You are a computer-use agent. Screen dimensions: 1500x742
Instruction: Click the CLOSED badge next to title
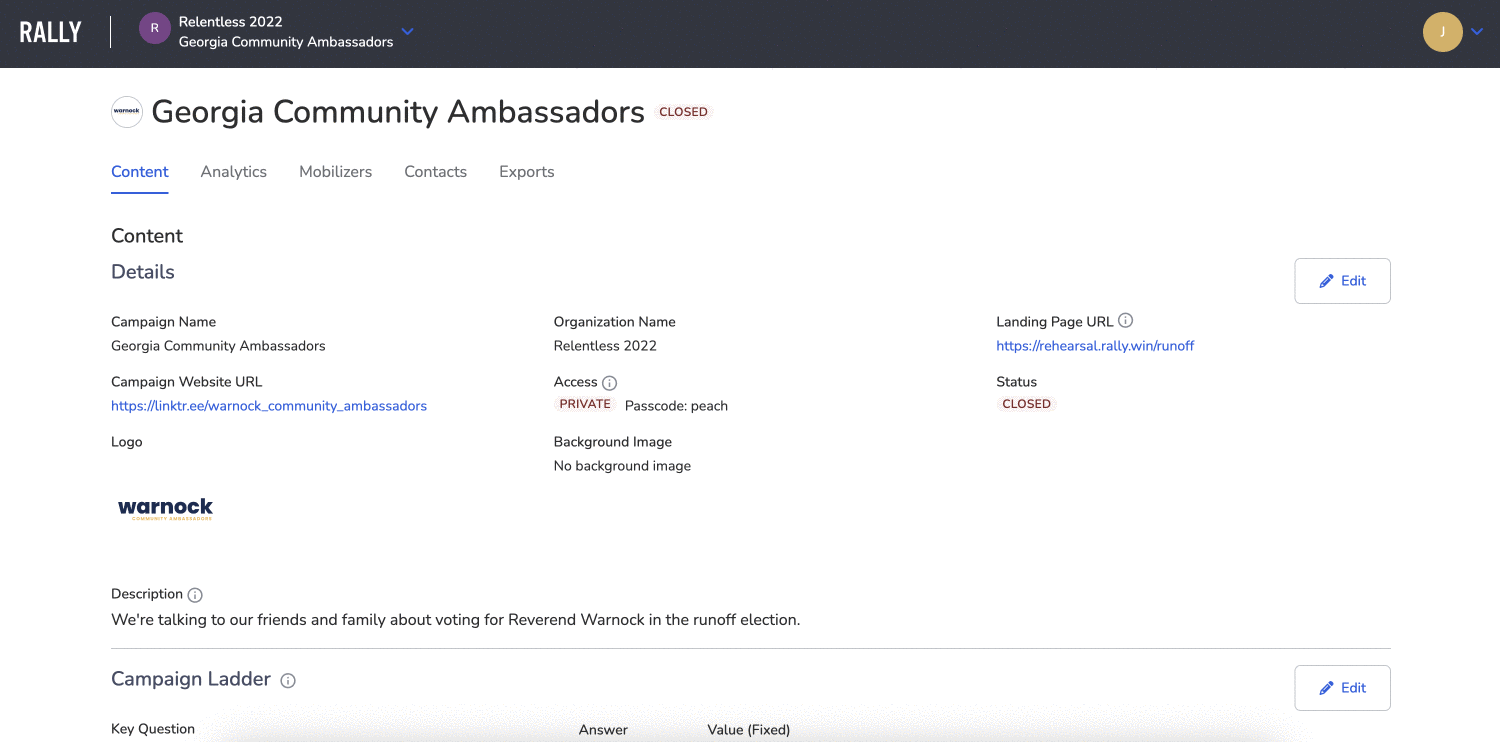point(683,112)
